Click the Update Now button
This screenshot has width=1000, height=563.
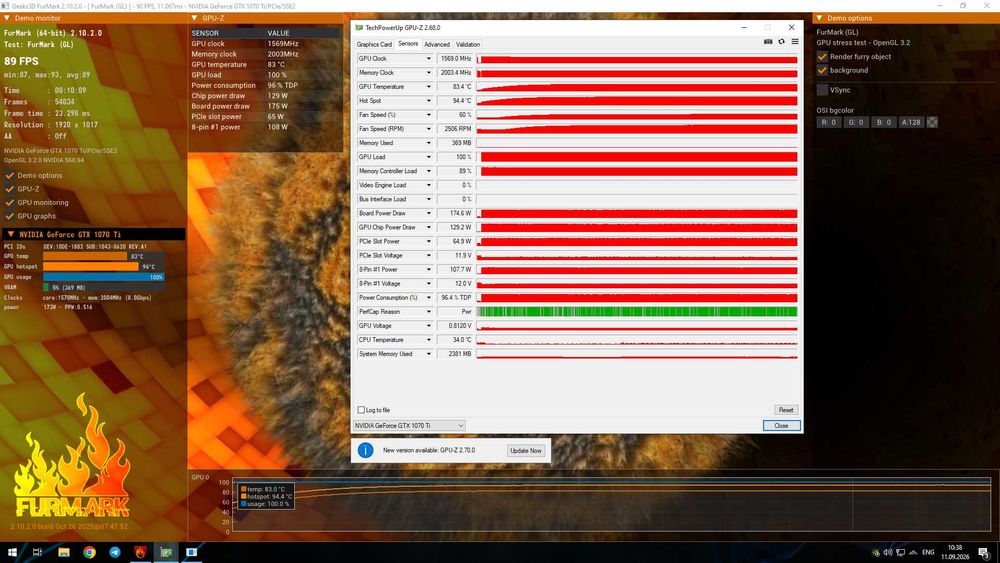coord(526,451)
